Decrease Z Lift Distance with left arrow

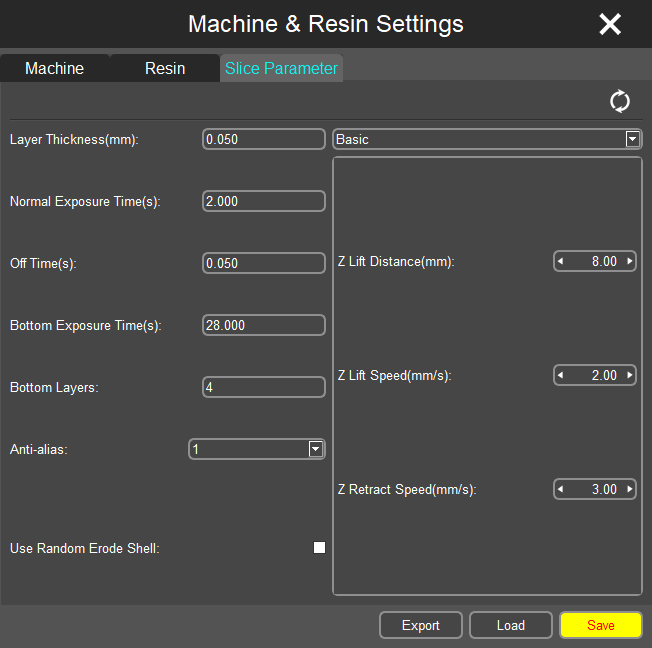[x=561, y=261]
